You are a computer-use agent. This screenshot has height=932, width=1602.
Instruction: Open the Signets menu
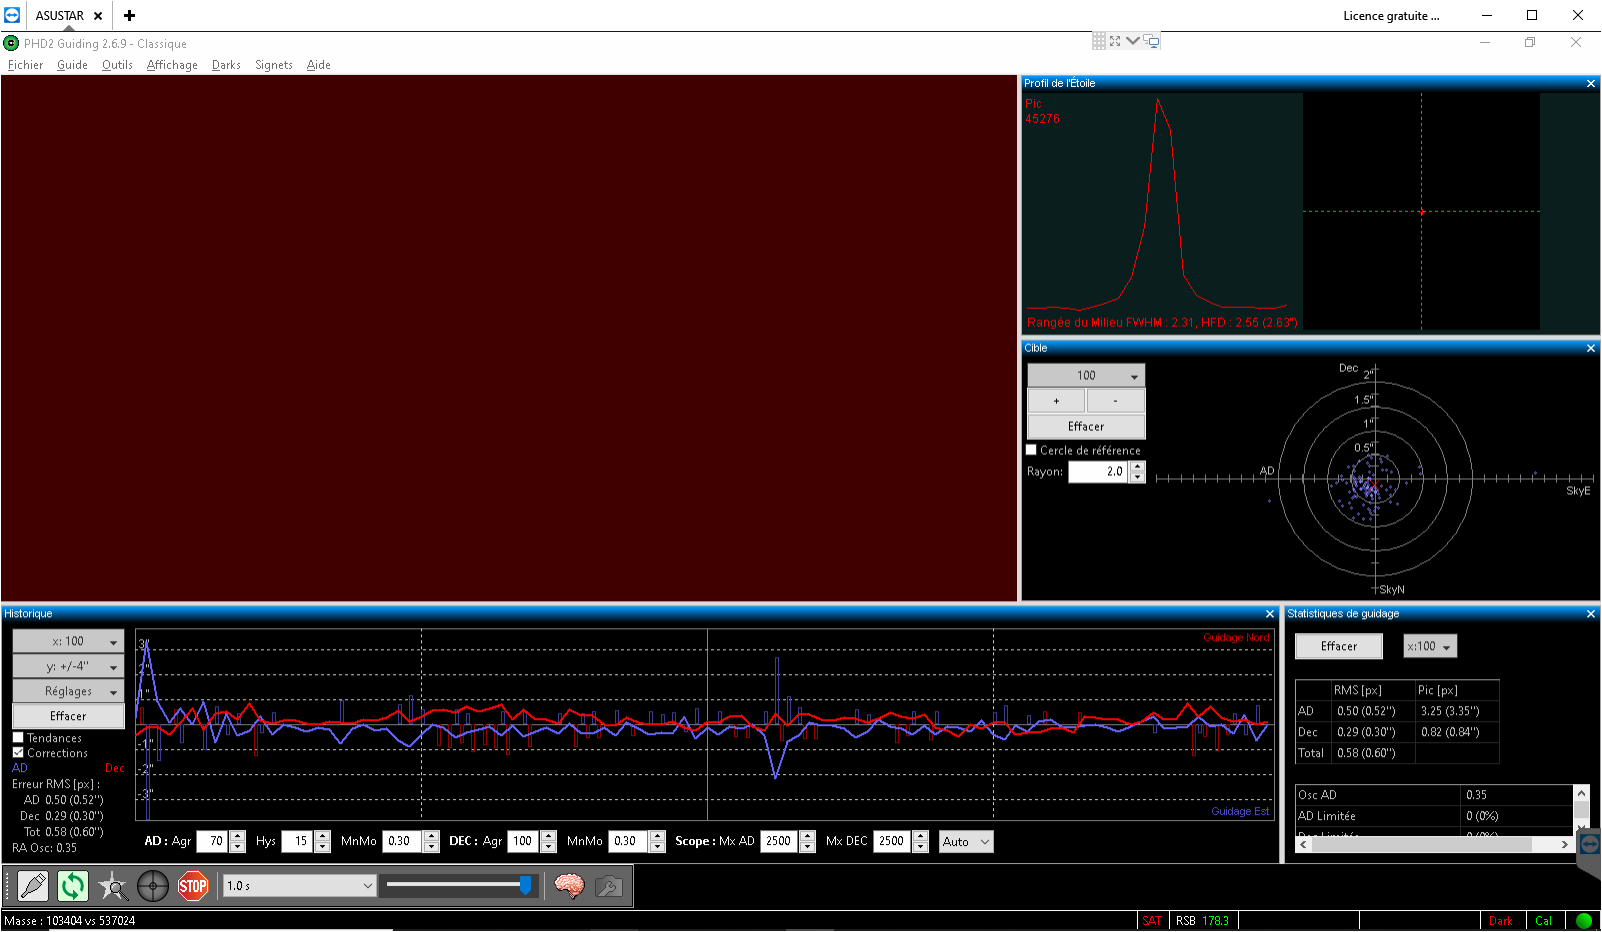274,65
